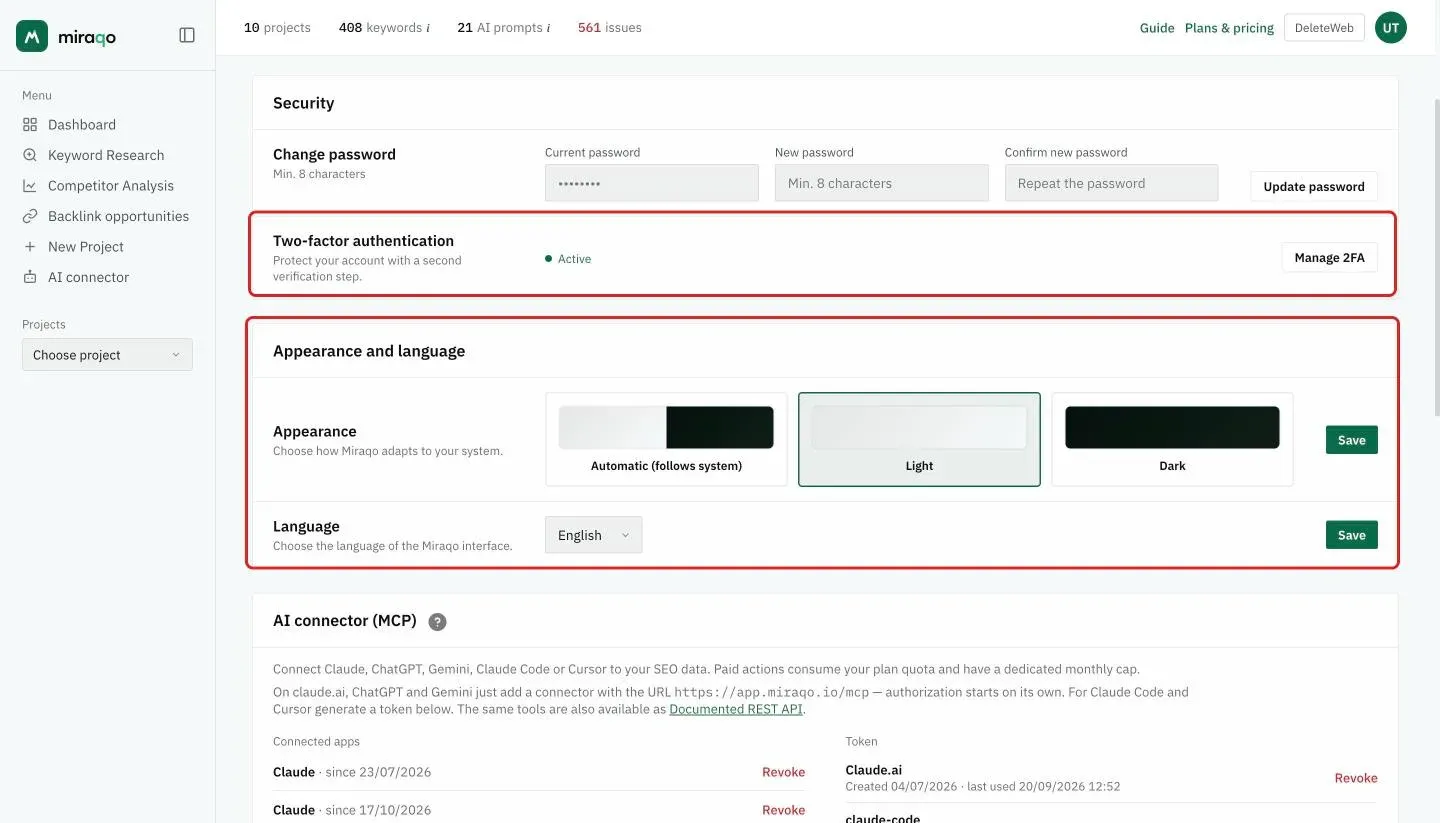
Task: Save the Appearance setting
Action: pos(1352,440)
